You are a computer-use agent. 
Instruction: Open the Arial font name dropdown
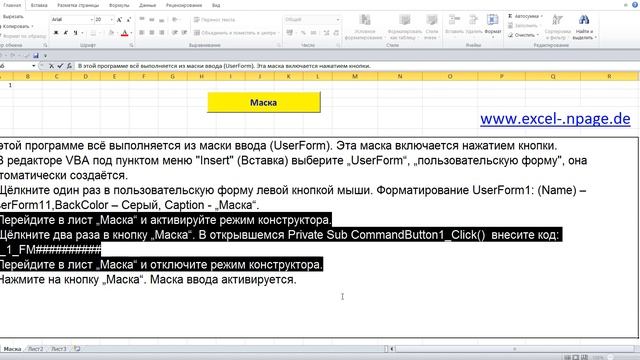pos(91,20)
